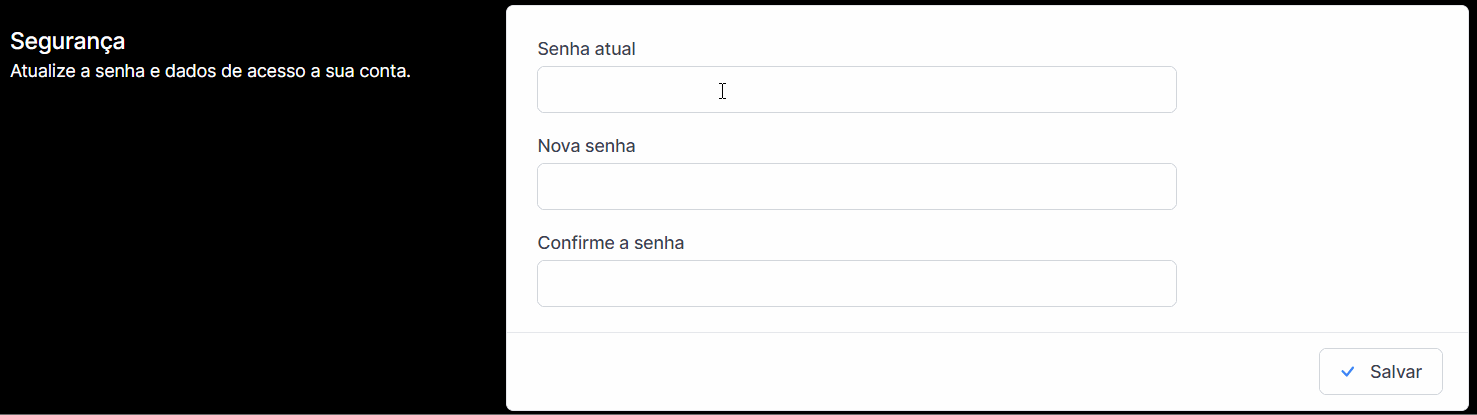This screenshot has height=415, width=1477.
Task: Click the word "Atualize" in the description
Action: (x=40, y=72)
